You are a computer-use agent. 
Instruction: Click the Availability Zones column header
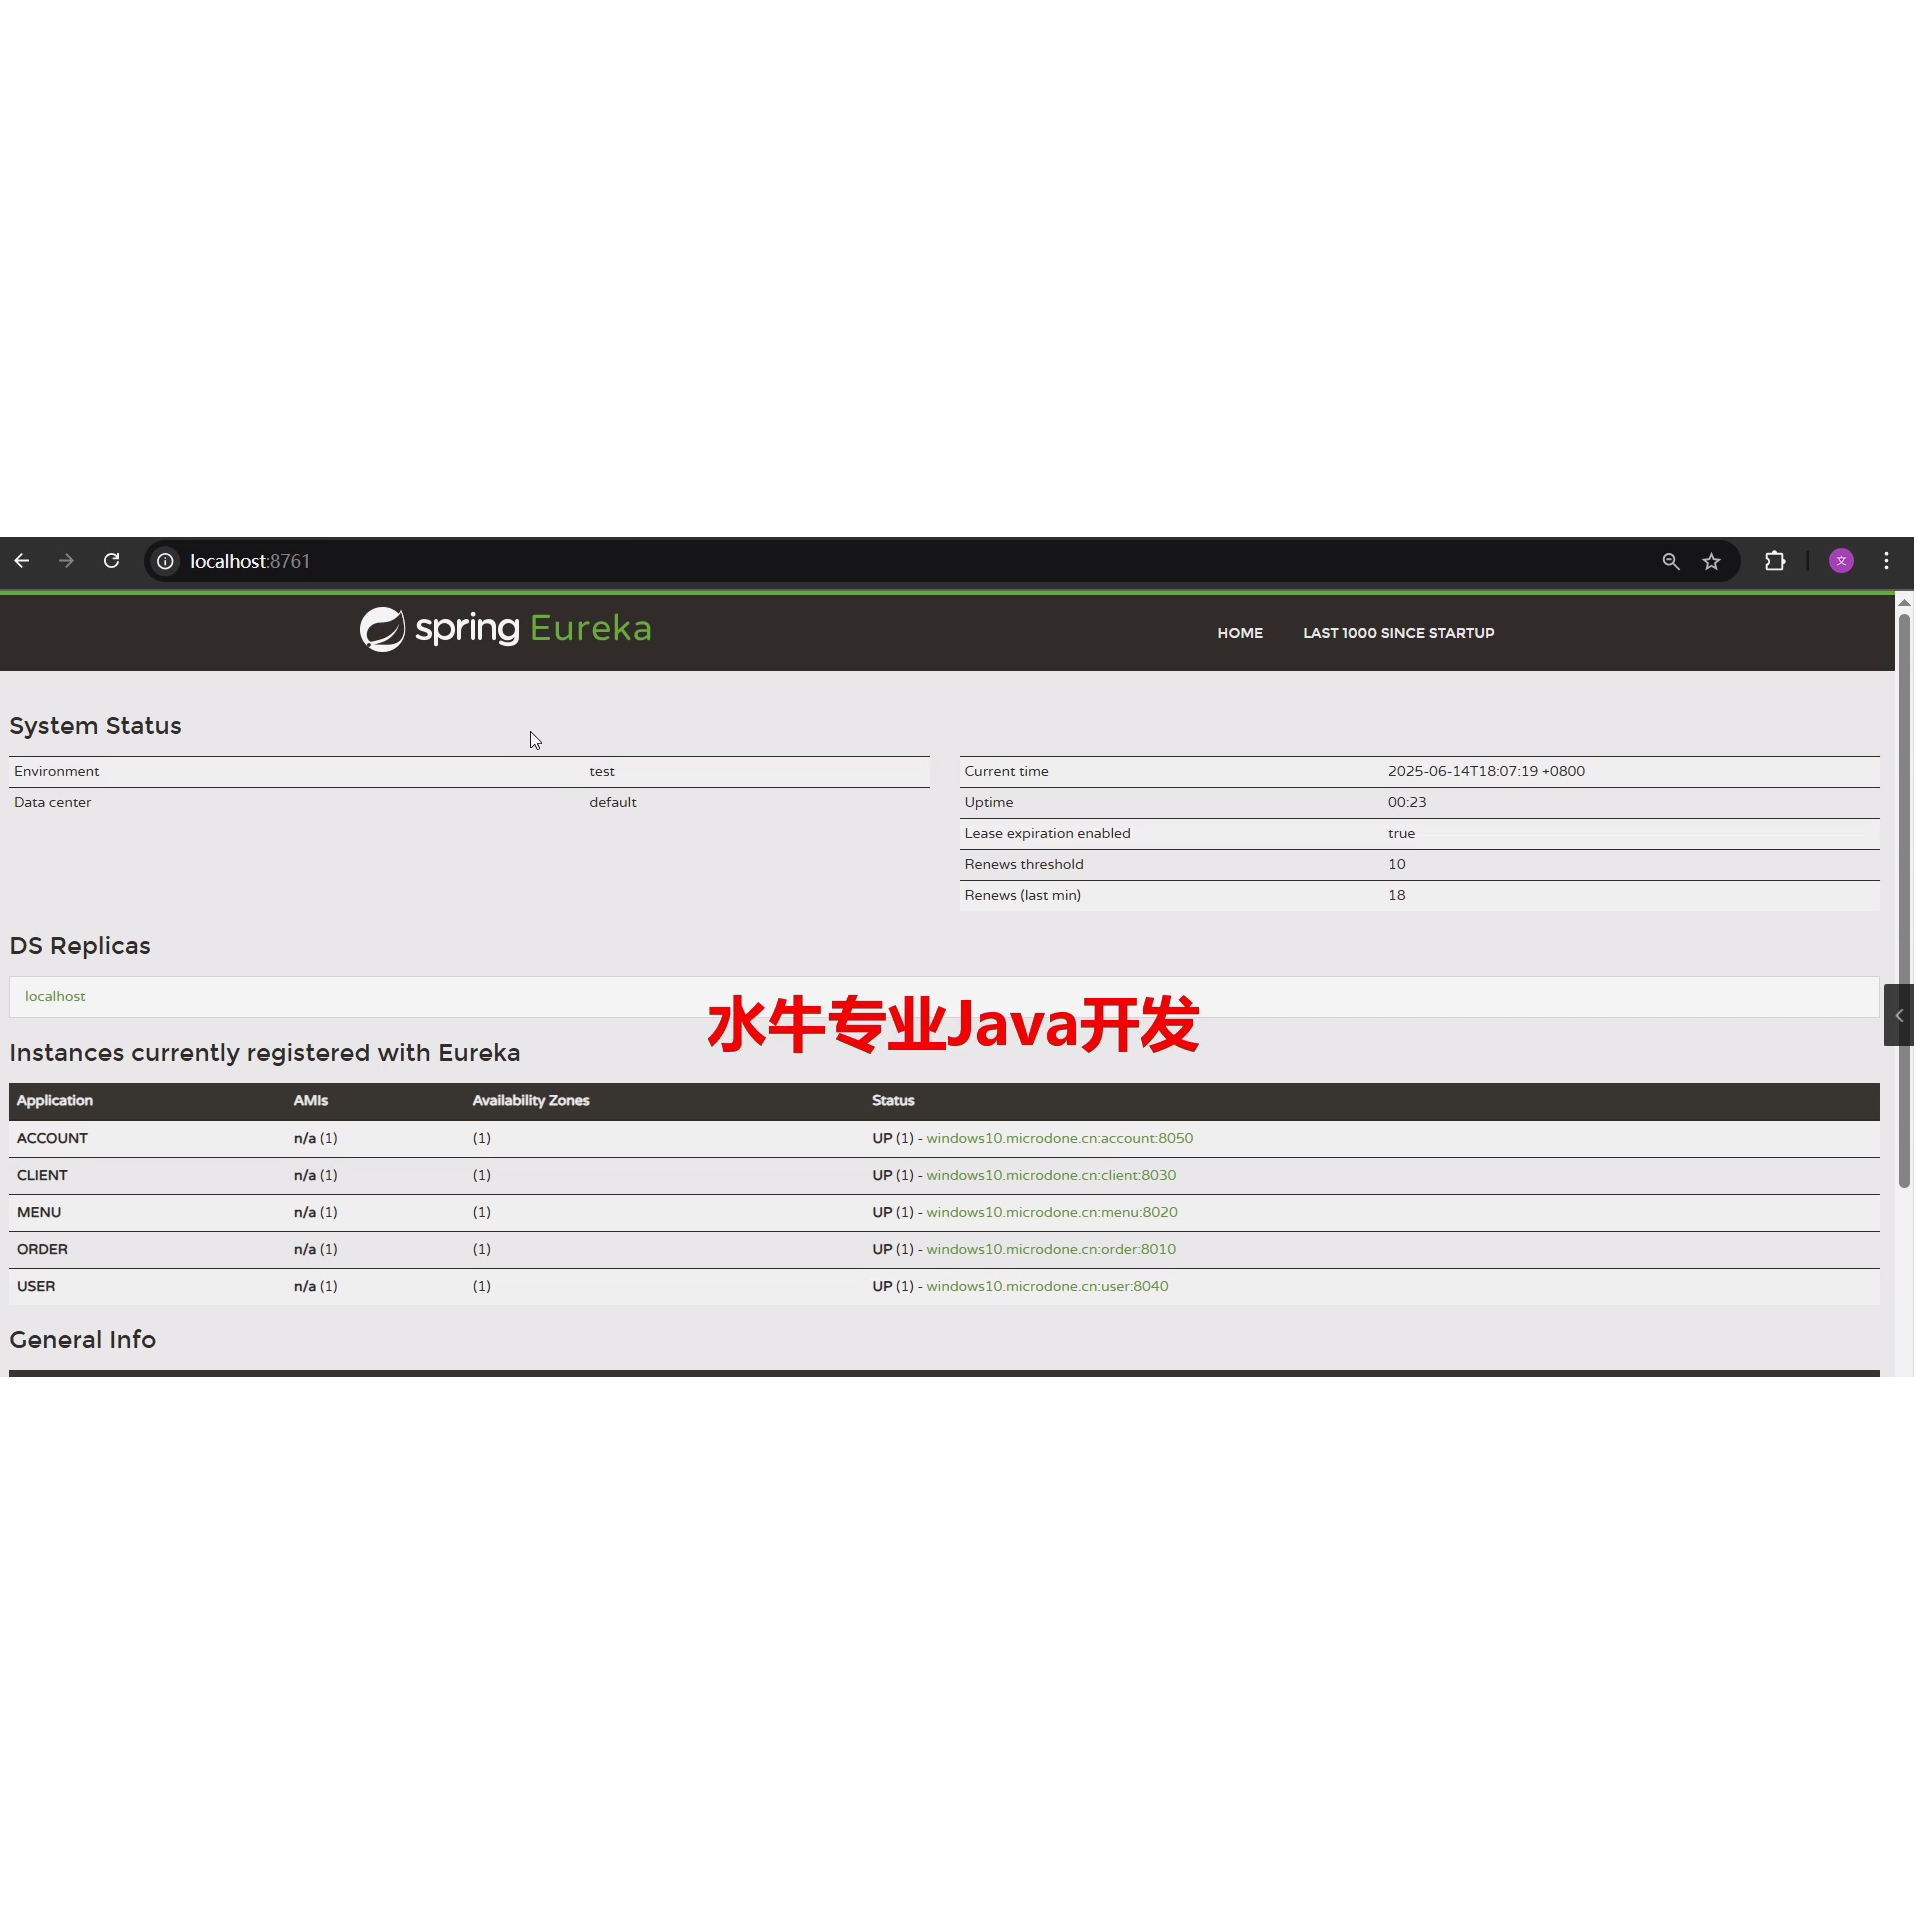tap(531, 1100)
